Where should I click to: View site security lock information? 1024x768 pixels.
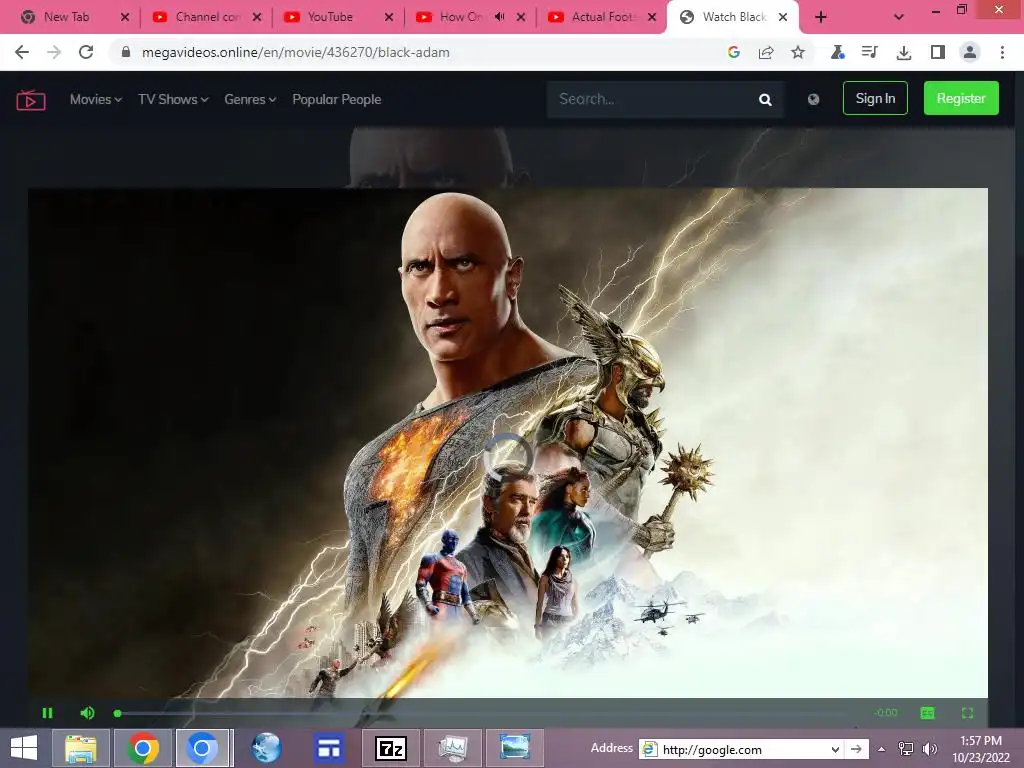point(126,52)
